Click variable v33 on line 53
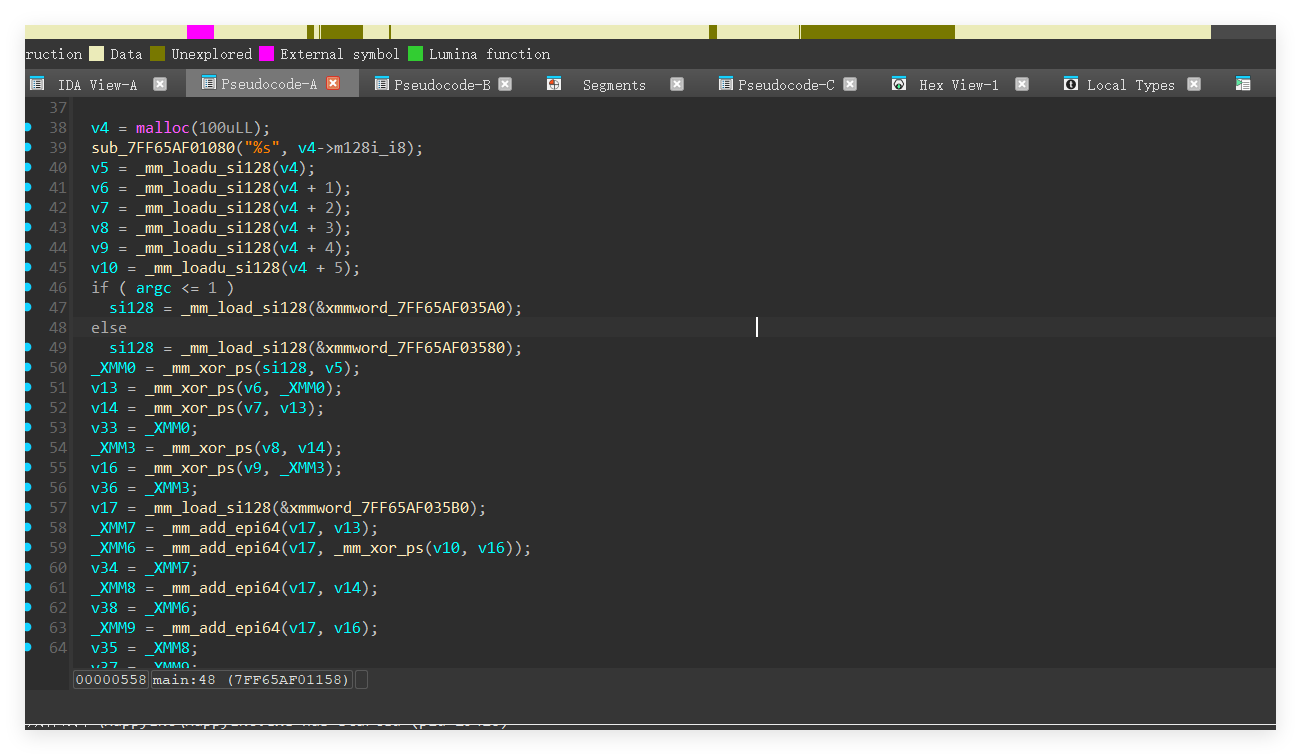 (x=104, y=428)
